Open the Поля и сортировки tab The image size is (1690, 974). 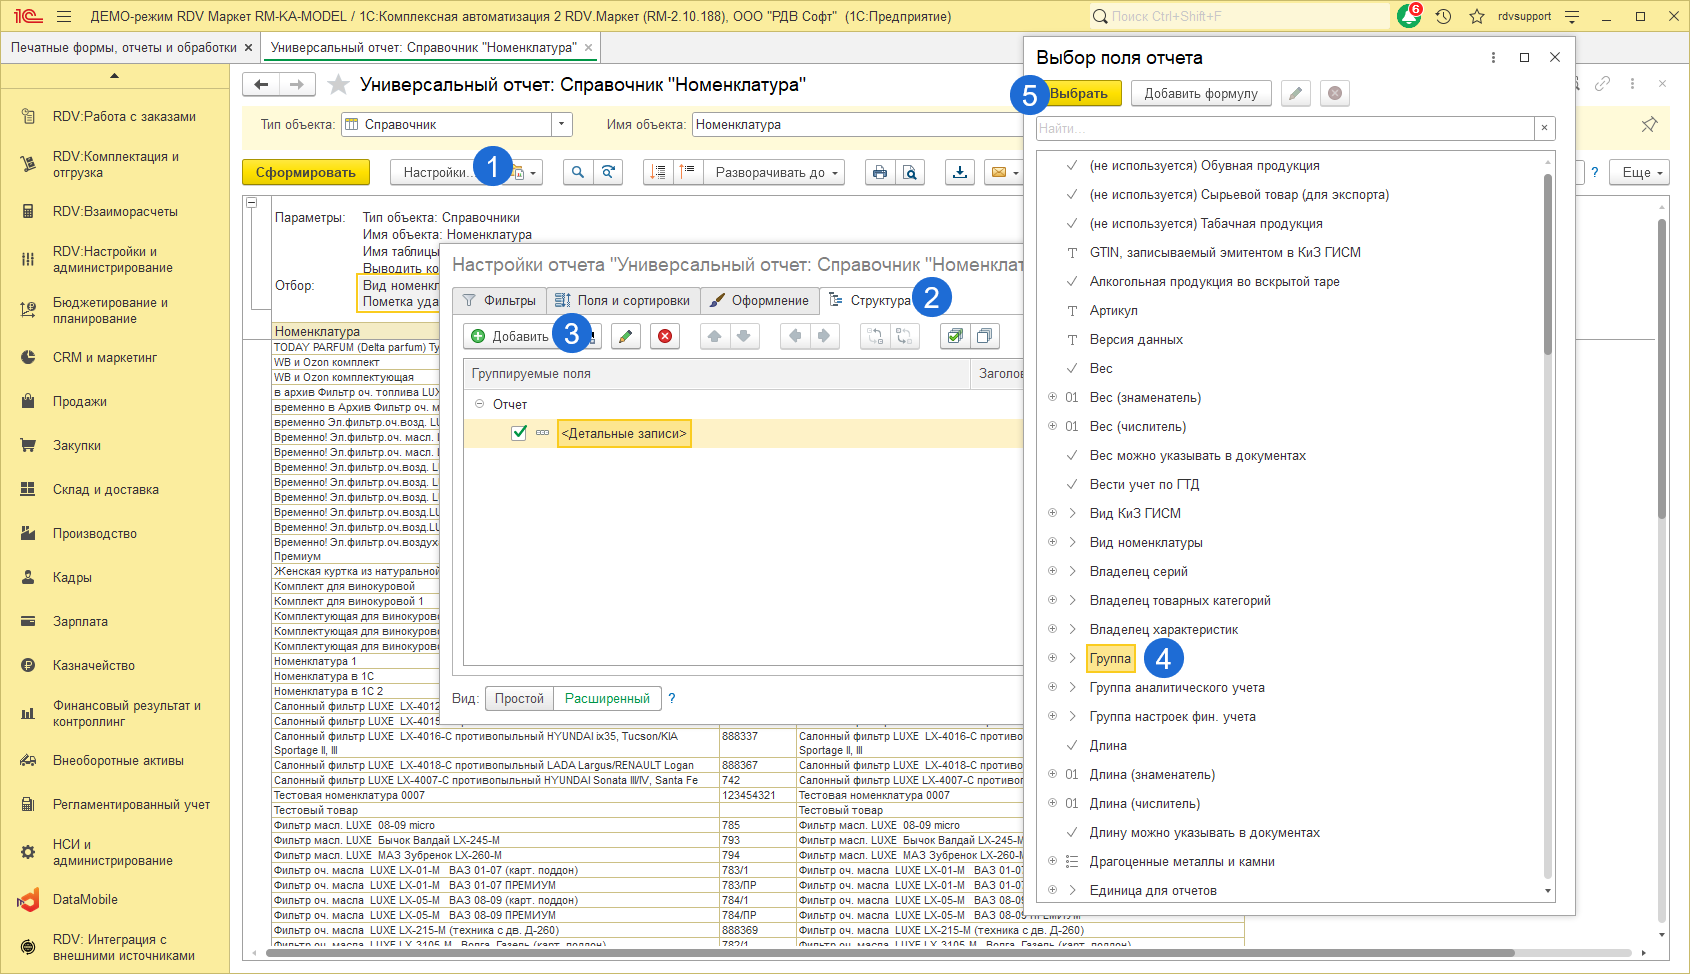click(622, 300)
